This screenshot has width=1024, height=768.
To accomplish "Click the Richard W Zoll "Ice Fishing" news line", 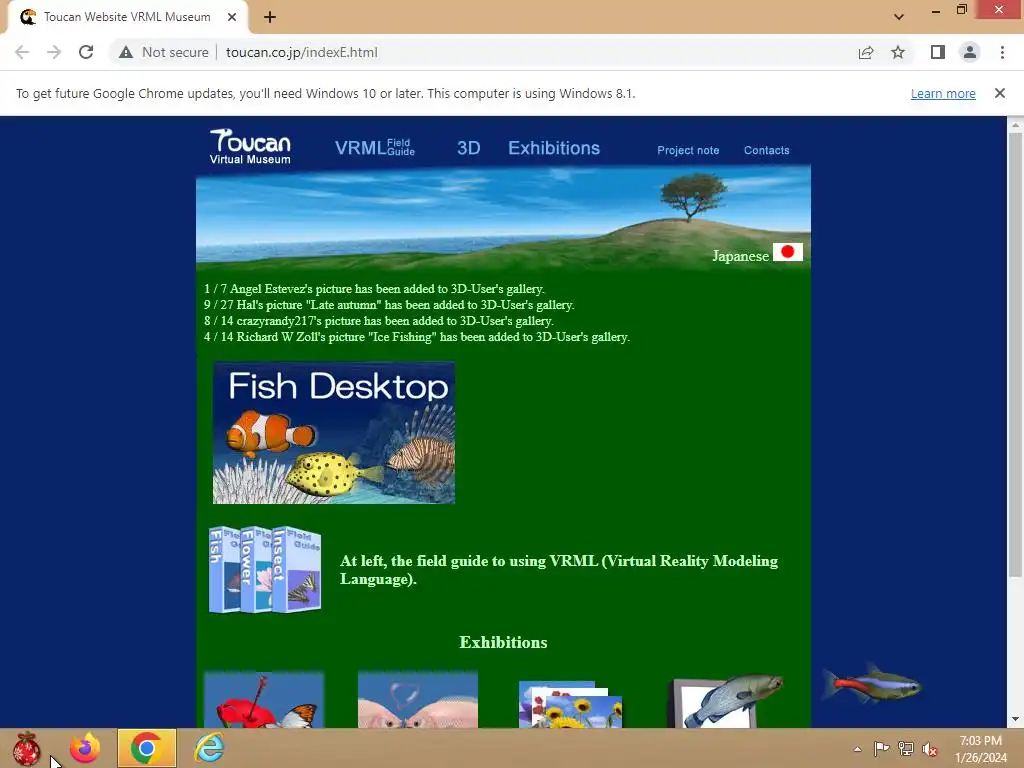I will point(416,337).
